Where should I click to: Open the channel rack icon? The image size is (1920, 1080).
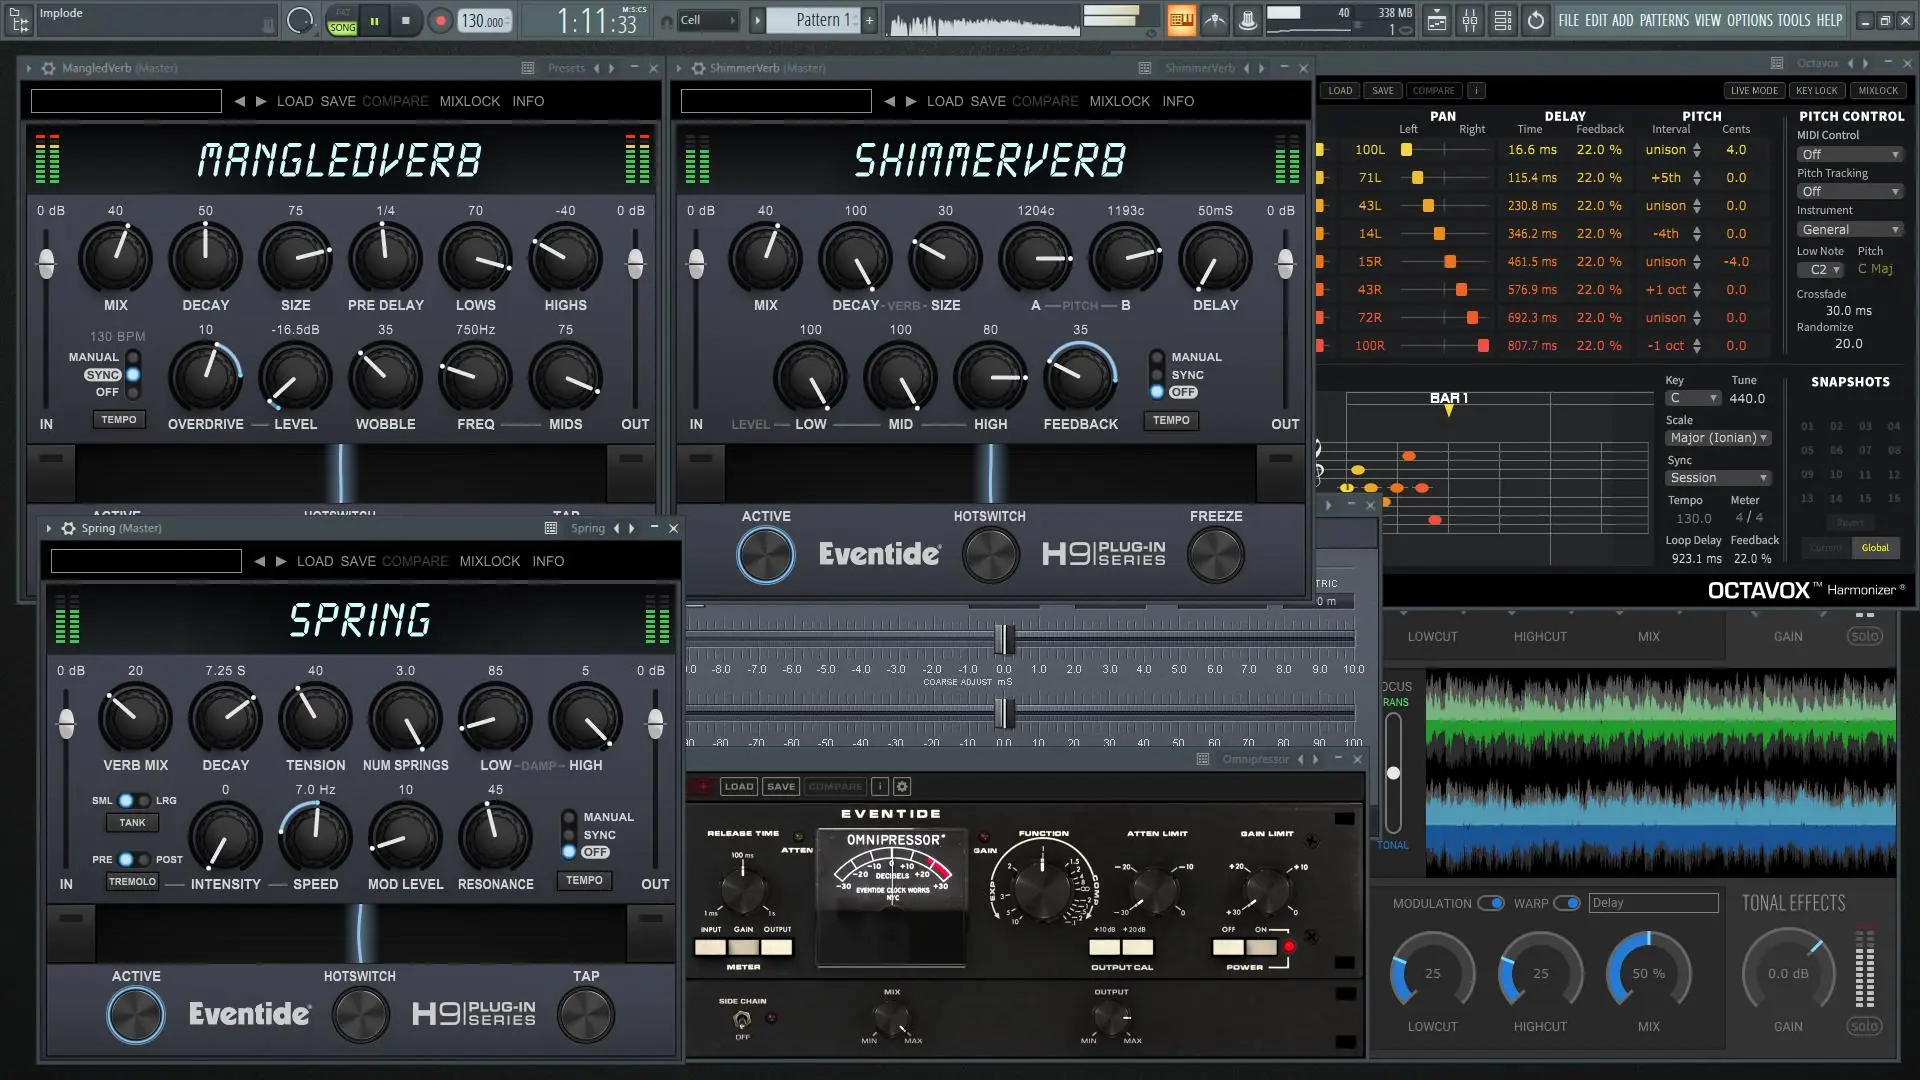[1503, 20]
